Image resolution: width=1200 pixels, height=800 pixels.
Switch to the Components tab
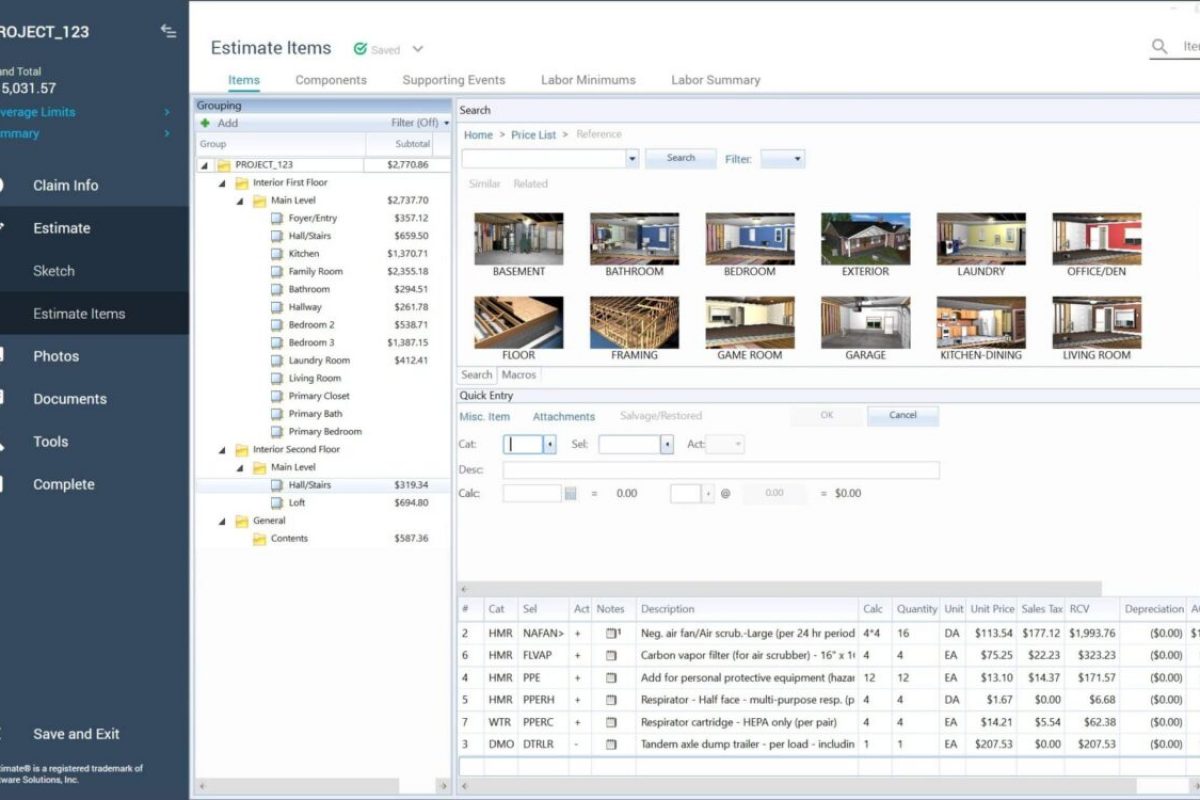coord(331,80)
